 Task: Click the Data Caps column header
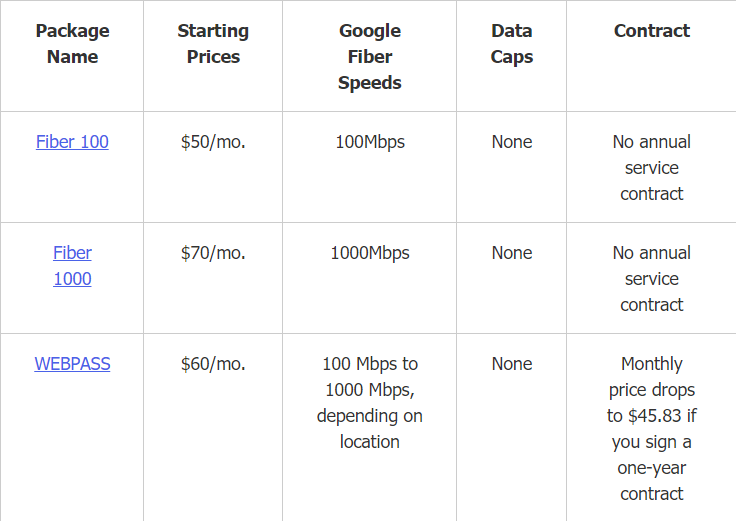coord(511,44)
